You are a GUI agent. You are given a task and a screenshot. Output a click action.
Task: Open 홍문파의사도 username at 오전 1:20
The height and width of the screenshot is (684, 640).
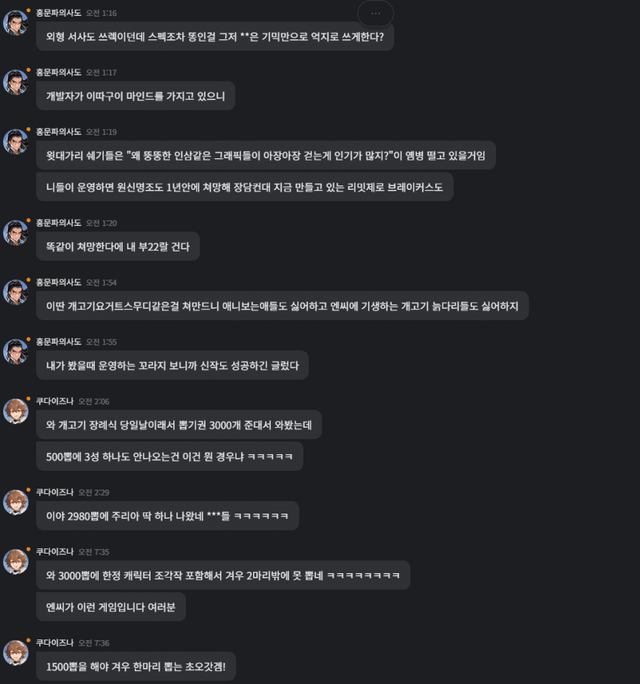(58, 223)
